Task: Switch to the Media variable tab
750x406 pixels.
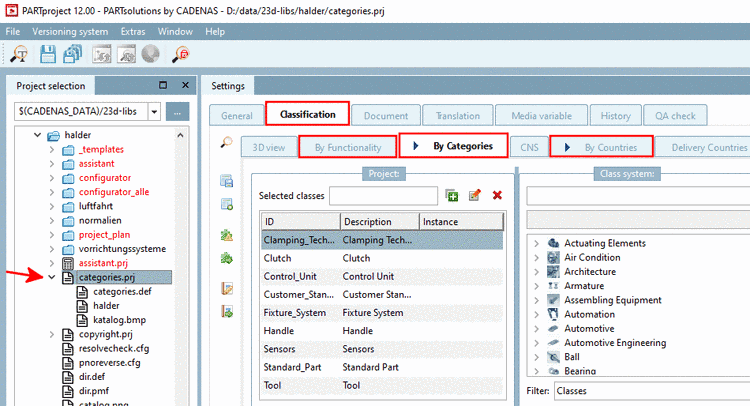Action: point(541,116)
